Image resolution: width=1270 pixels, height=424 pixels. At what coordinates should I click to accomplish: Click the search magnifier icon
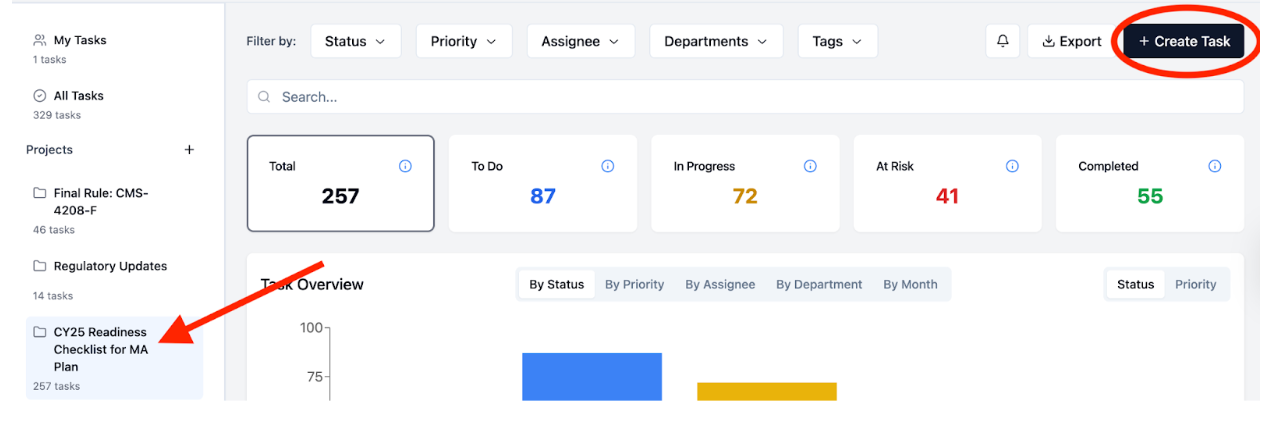coord(265,97)
